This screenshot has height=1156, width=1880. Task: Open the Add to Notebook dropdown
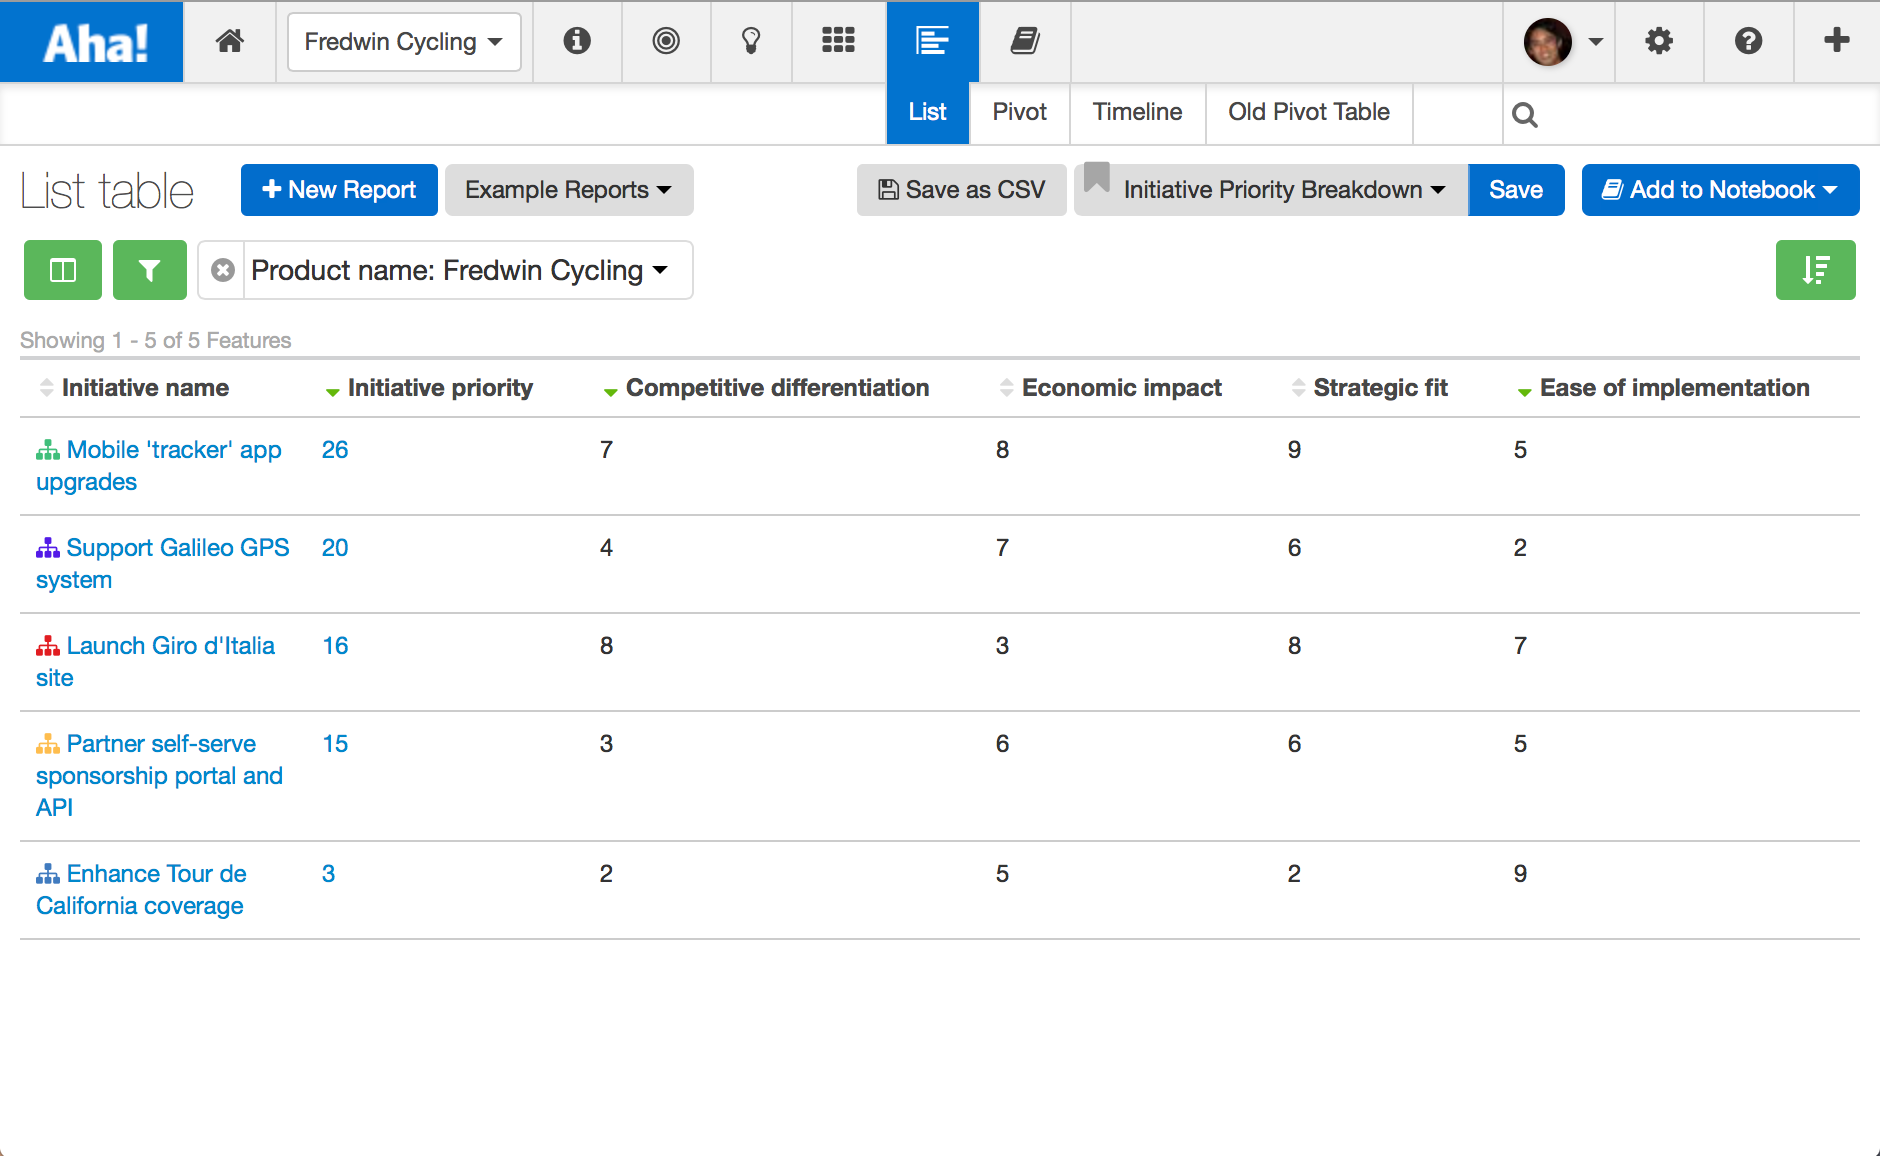[x=1719, y=189]
